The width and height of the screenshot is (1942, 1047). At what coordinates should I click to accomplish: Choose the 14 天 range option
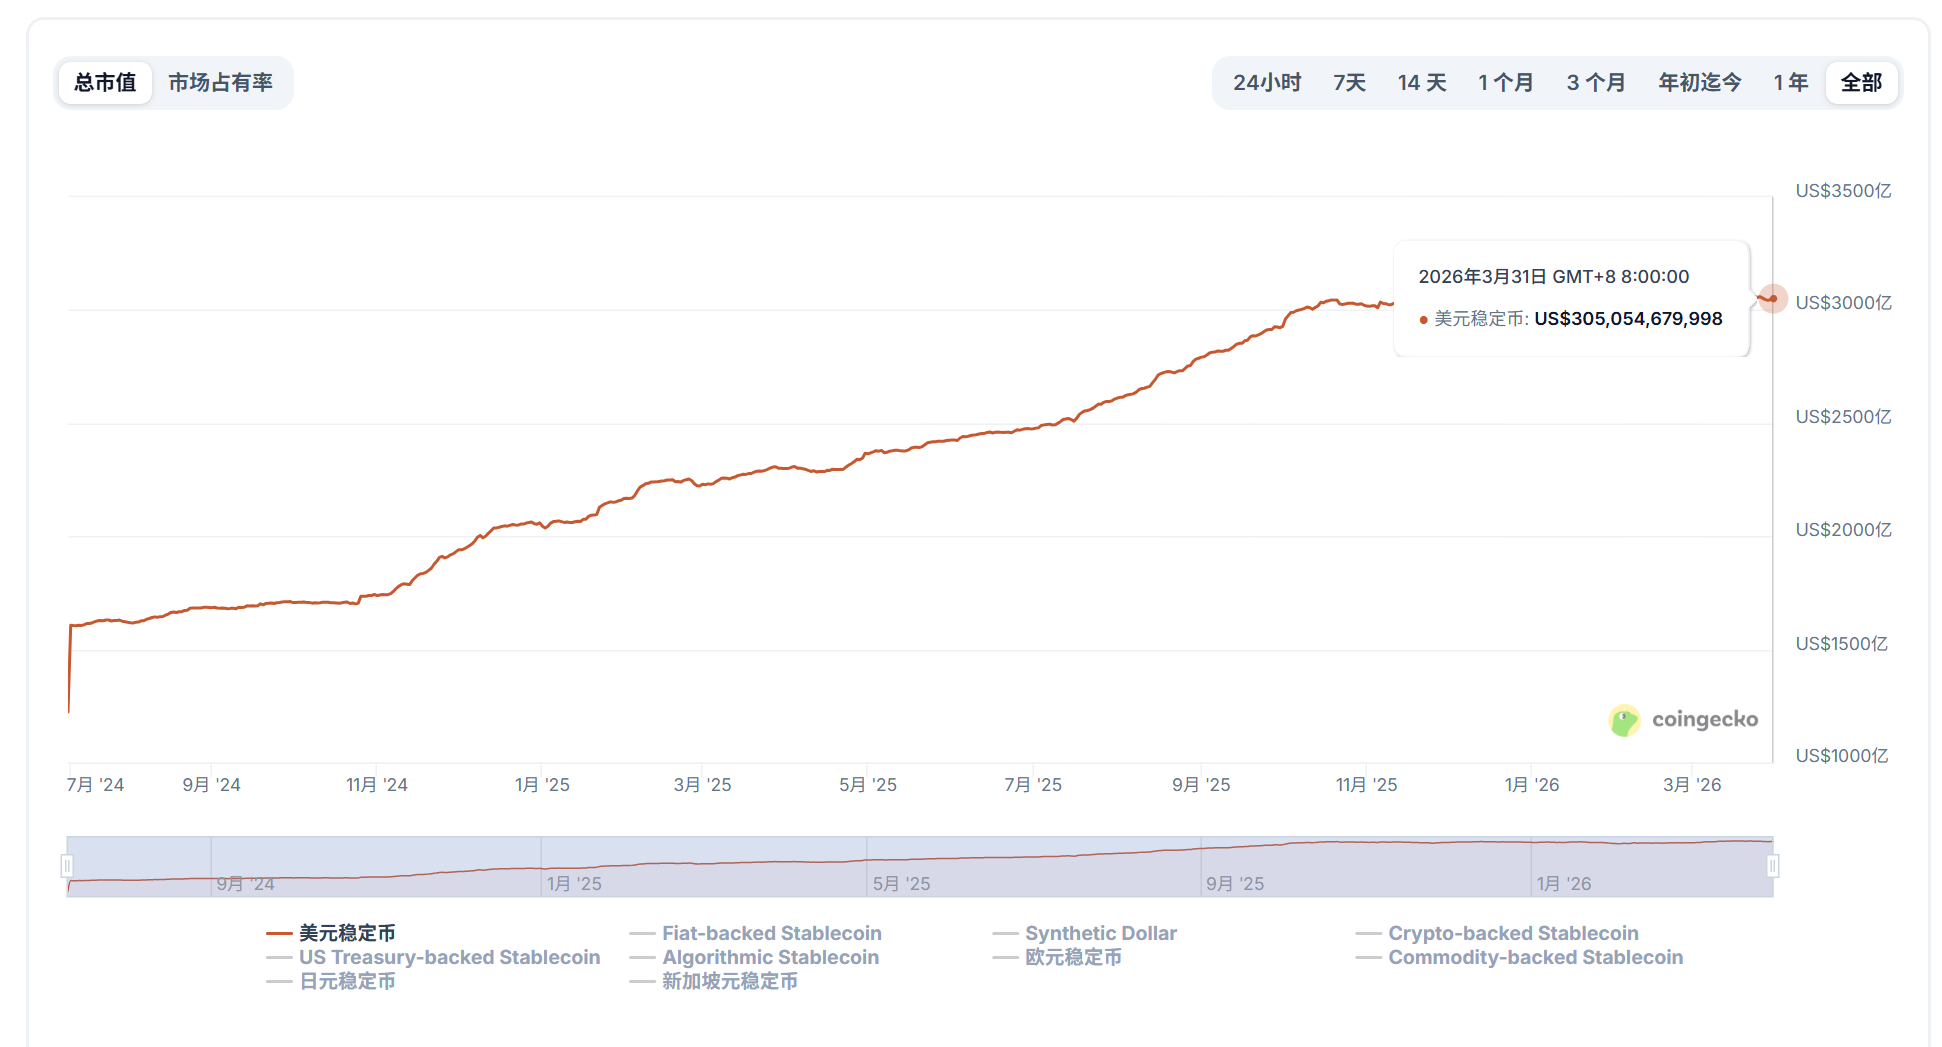point(1421,83)
